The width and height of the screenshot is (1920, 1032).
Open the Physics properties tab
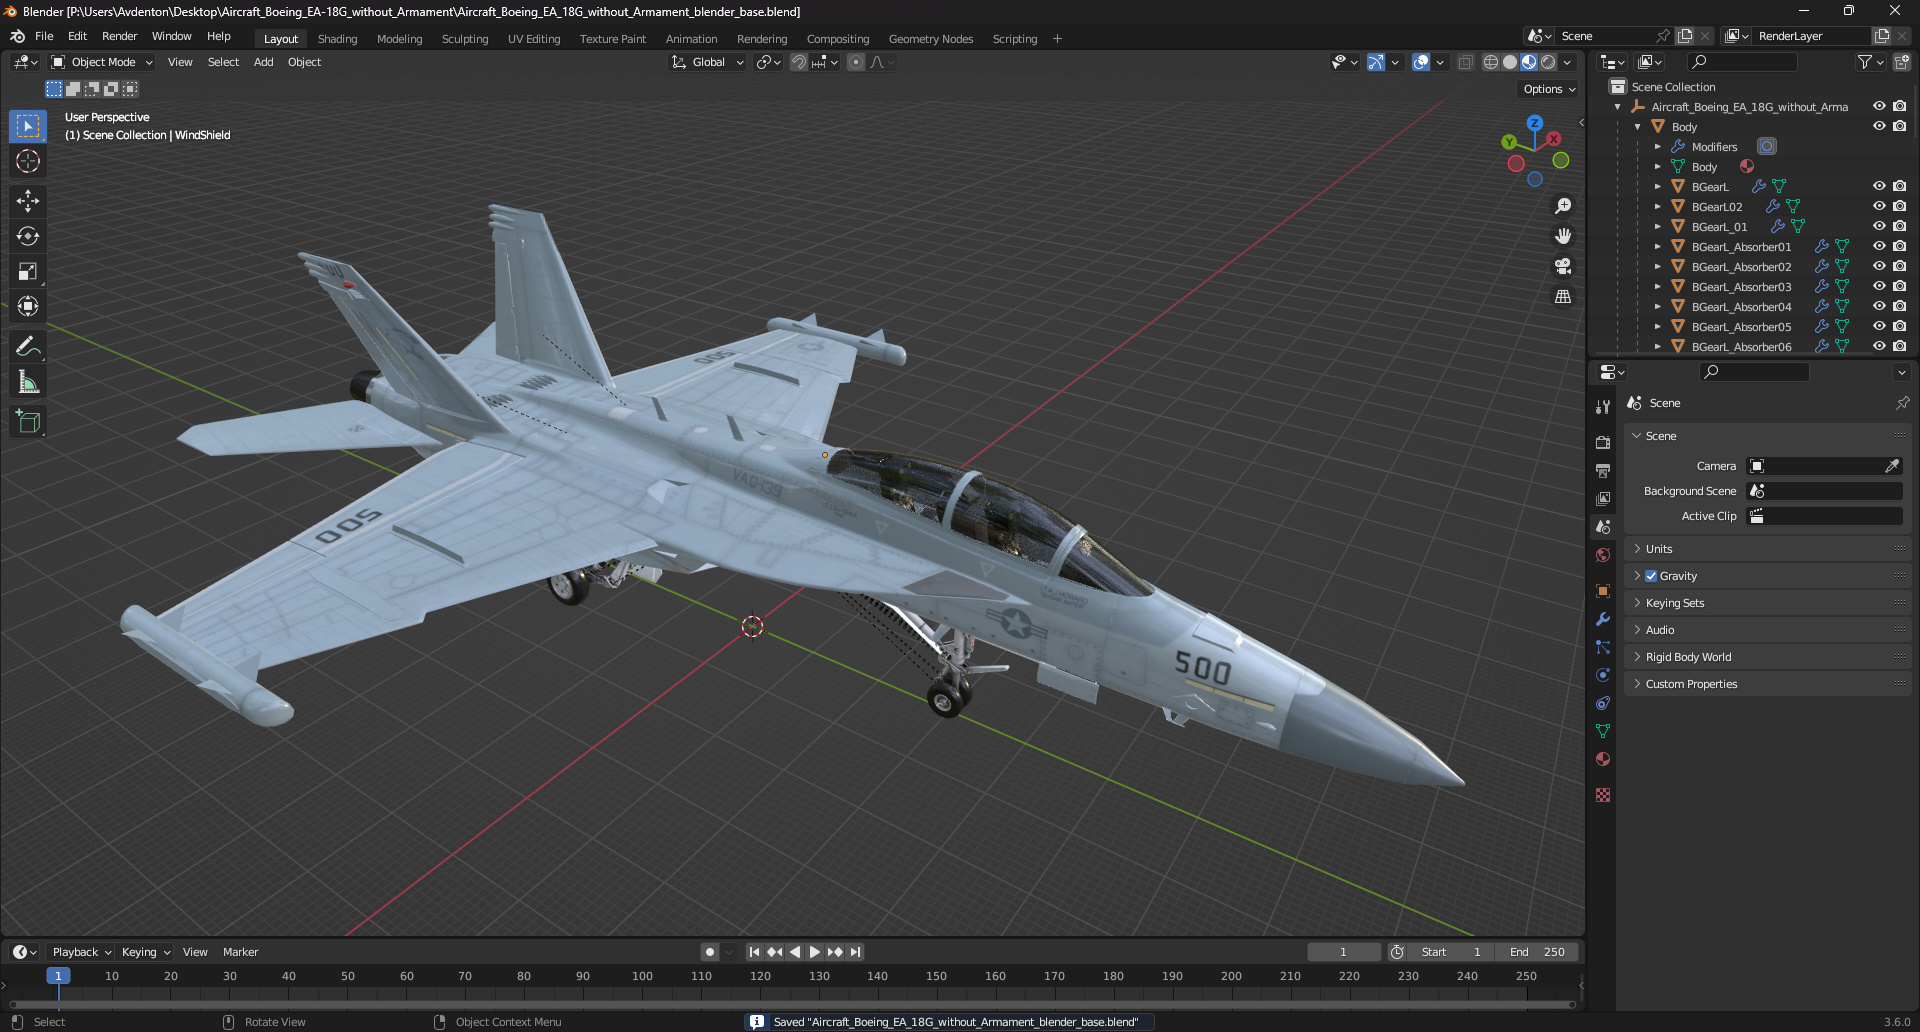point(1603,675)
